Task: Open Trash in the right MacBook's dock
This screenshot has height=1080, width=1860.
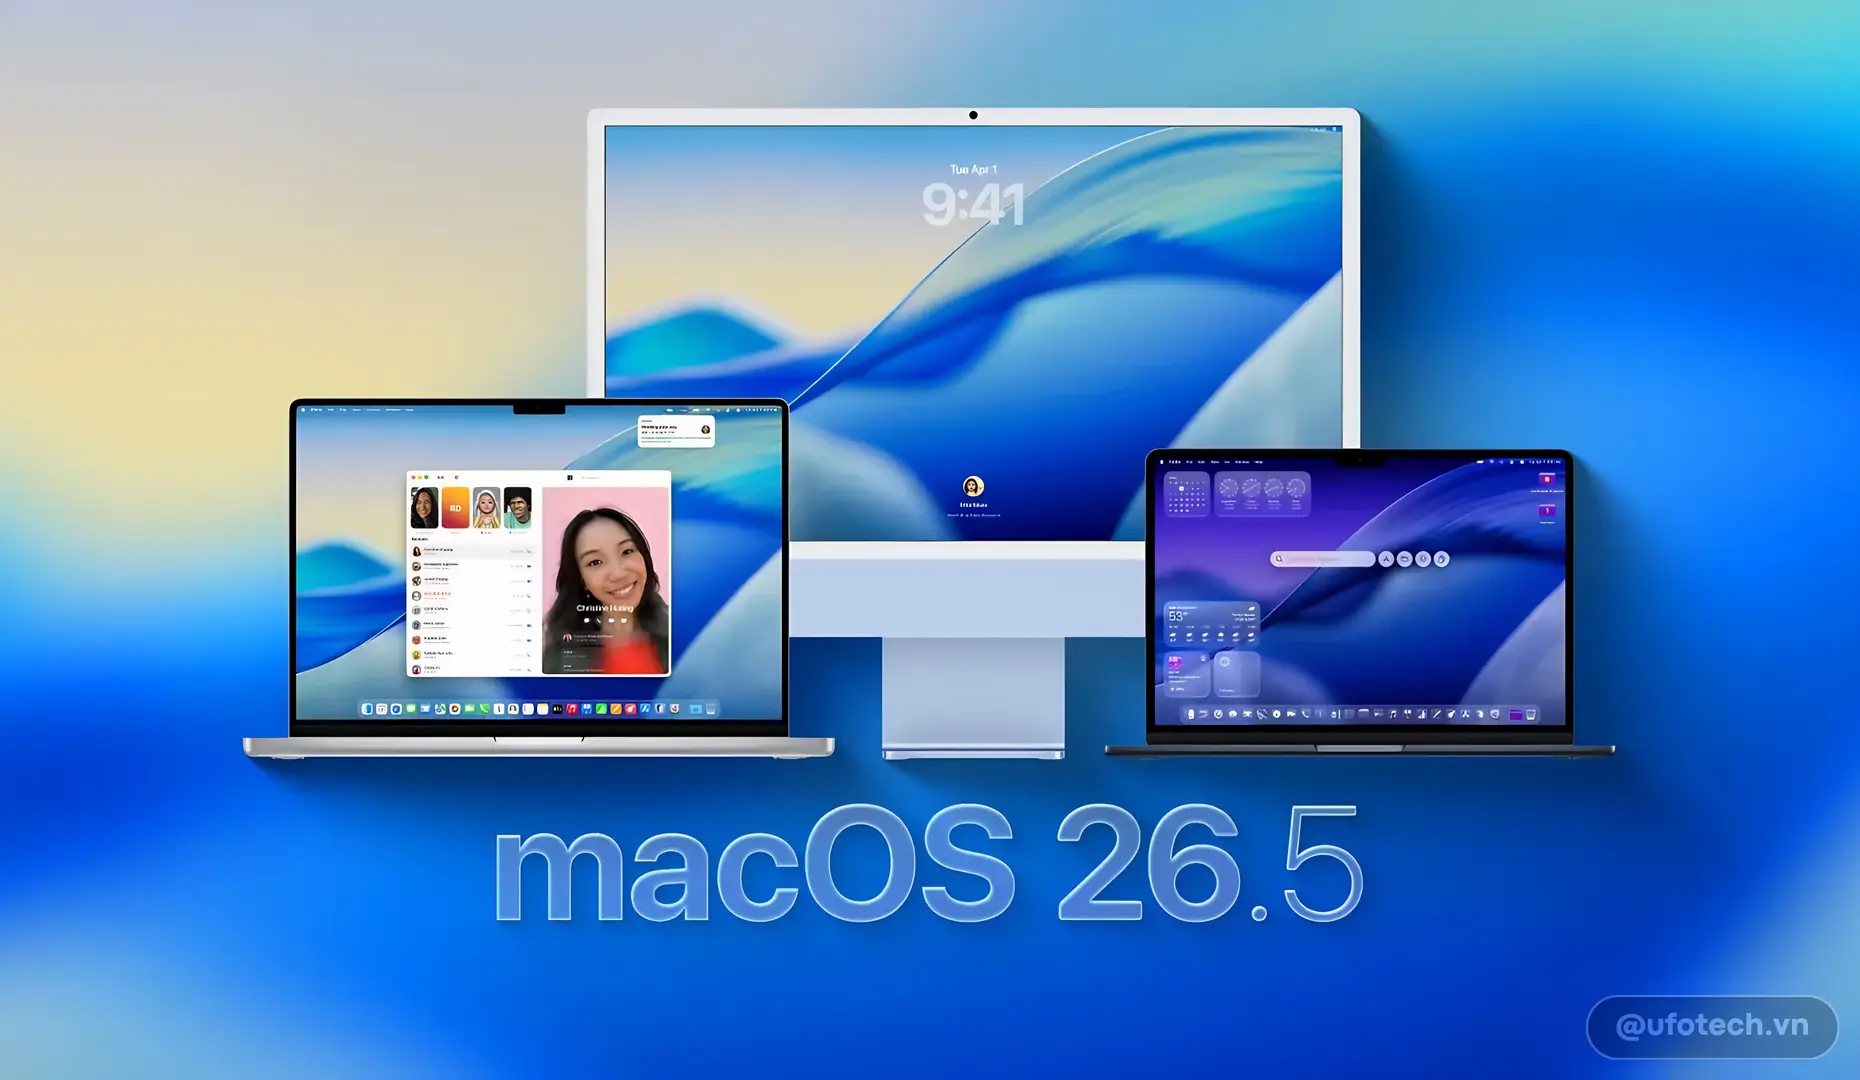Action: 1530,714
